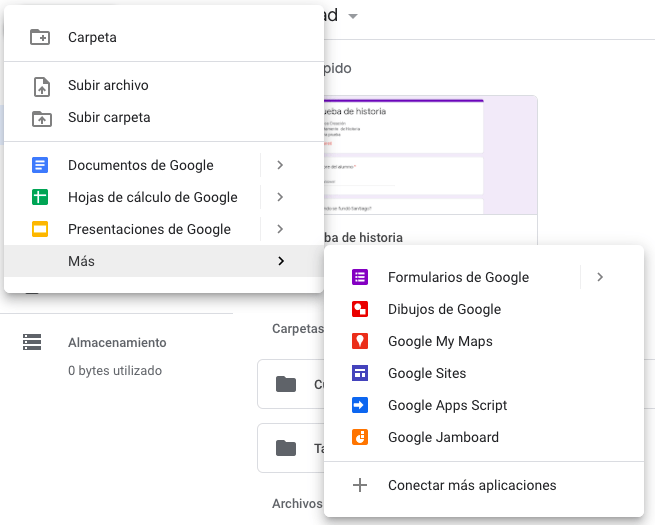Click the green Hojas de cálculo icon
Screen dimensions: 655x525
tap(40, 197)
